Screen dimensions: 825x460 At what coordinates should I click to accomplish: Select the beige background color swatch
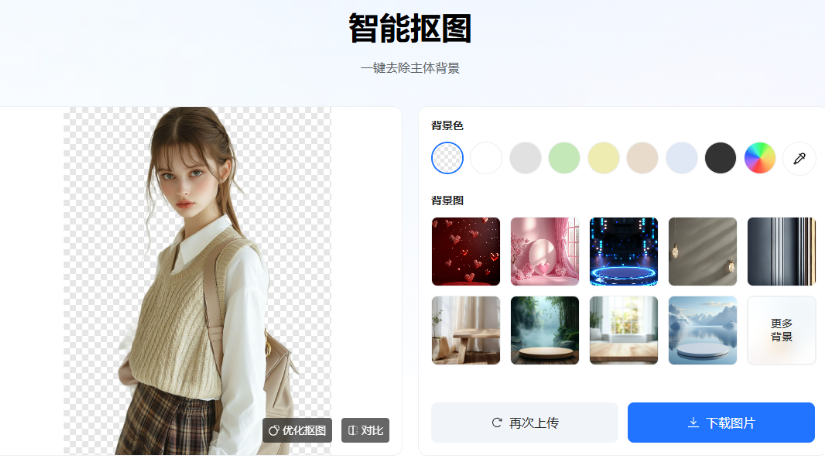click(x=642, y=158)
